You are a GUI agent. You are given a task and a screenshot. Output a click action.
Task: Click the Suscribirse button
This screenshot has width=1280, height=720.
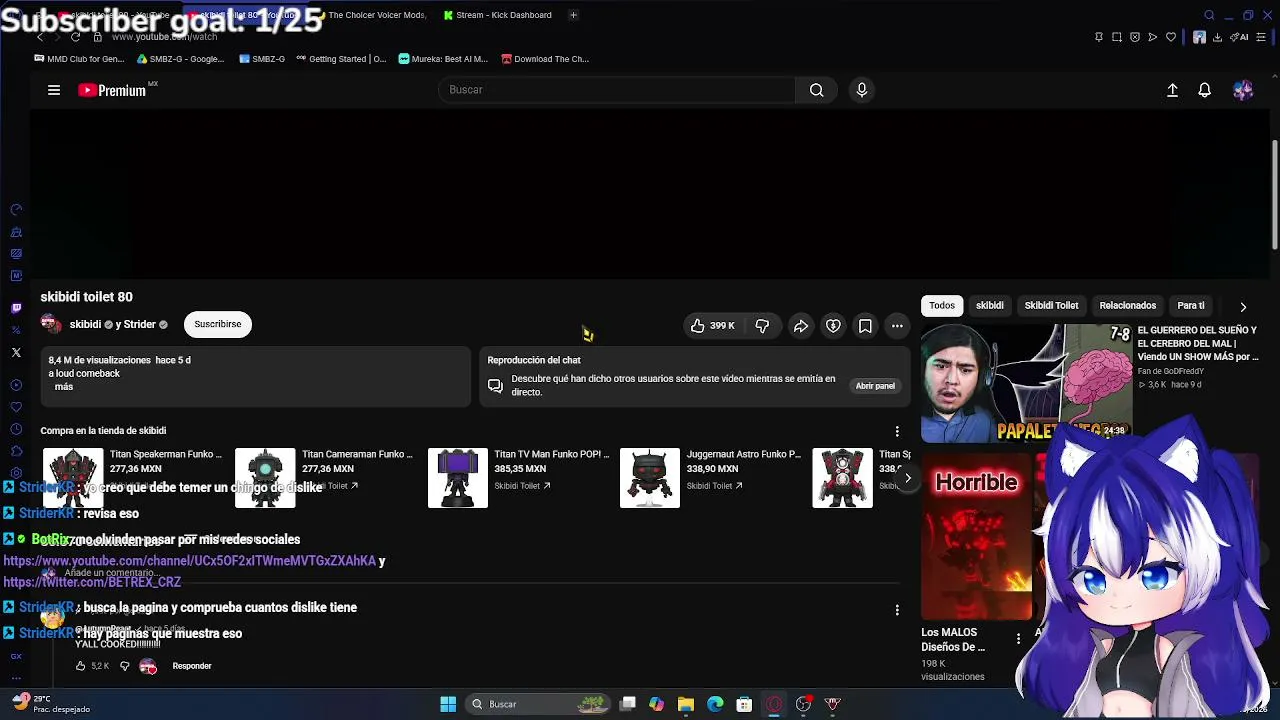[218, 324]
